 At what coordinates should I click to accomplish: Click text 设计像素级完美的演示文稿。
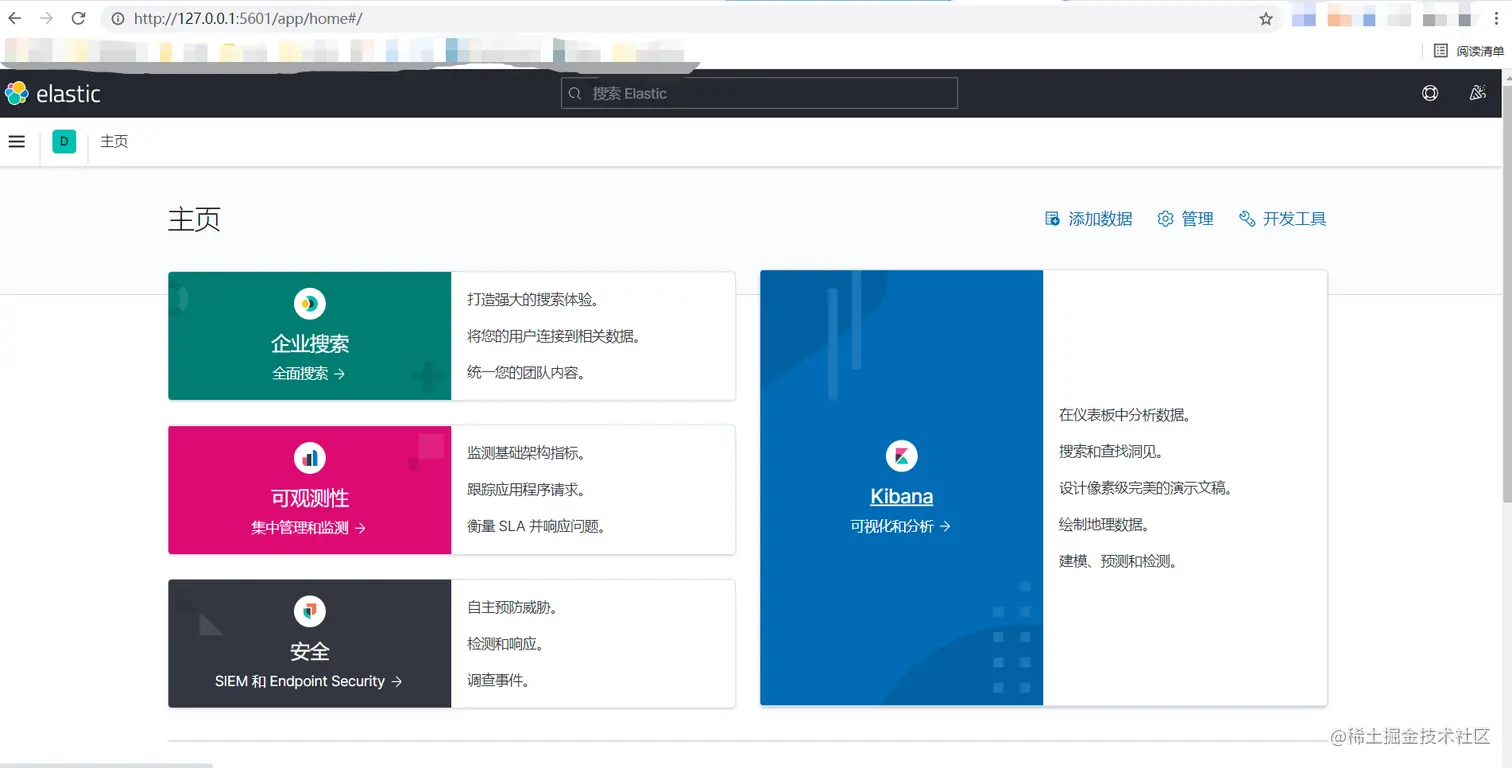point(1146,488)
